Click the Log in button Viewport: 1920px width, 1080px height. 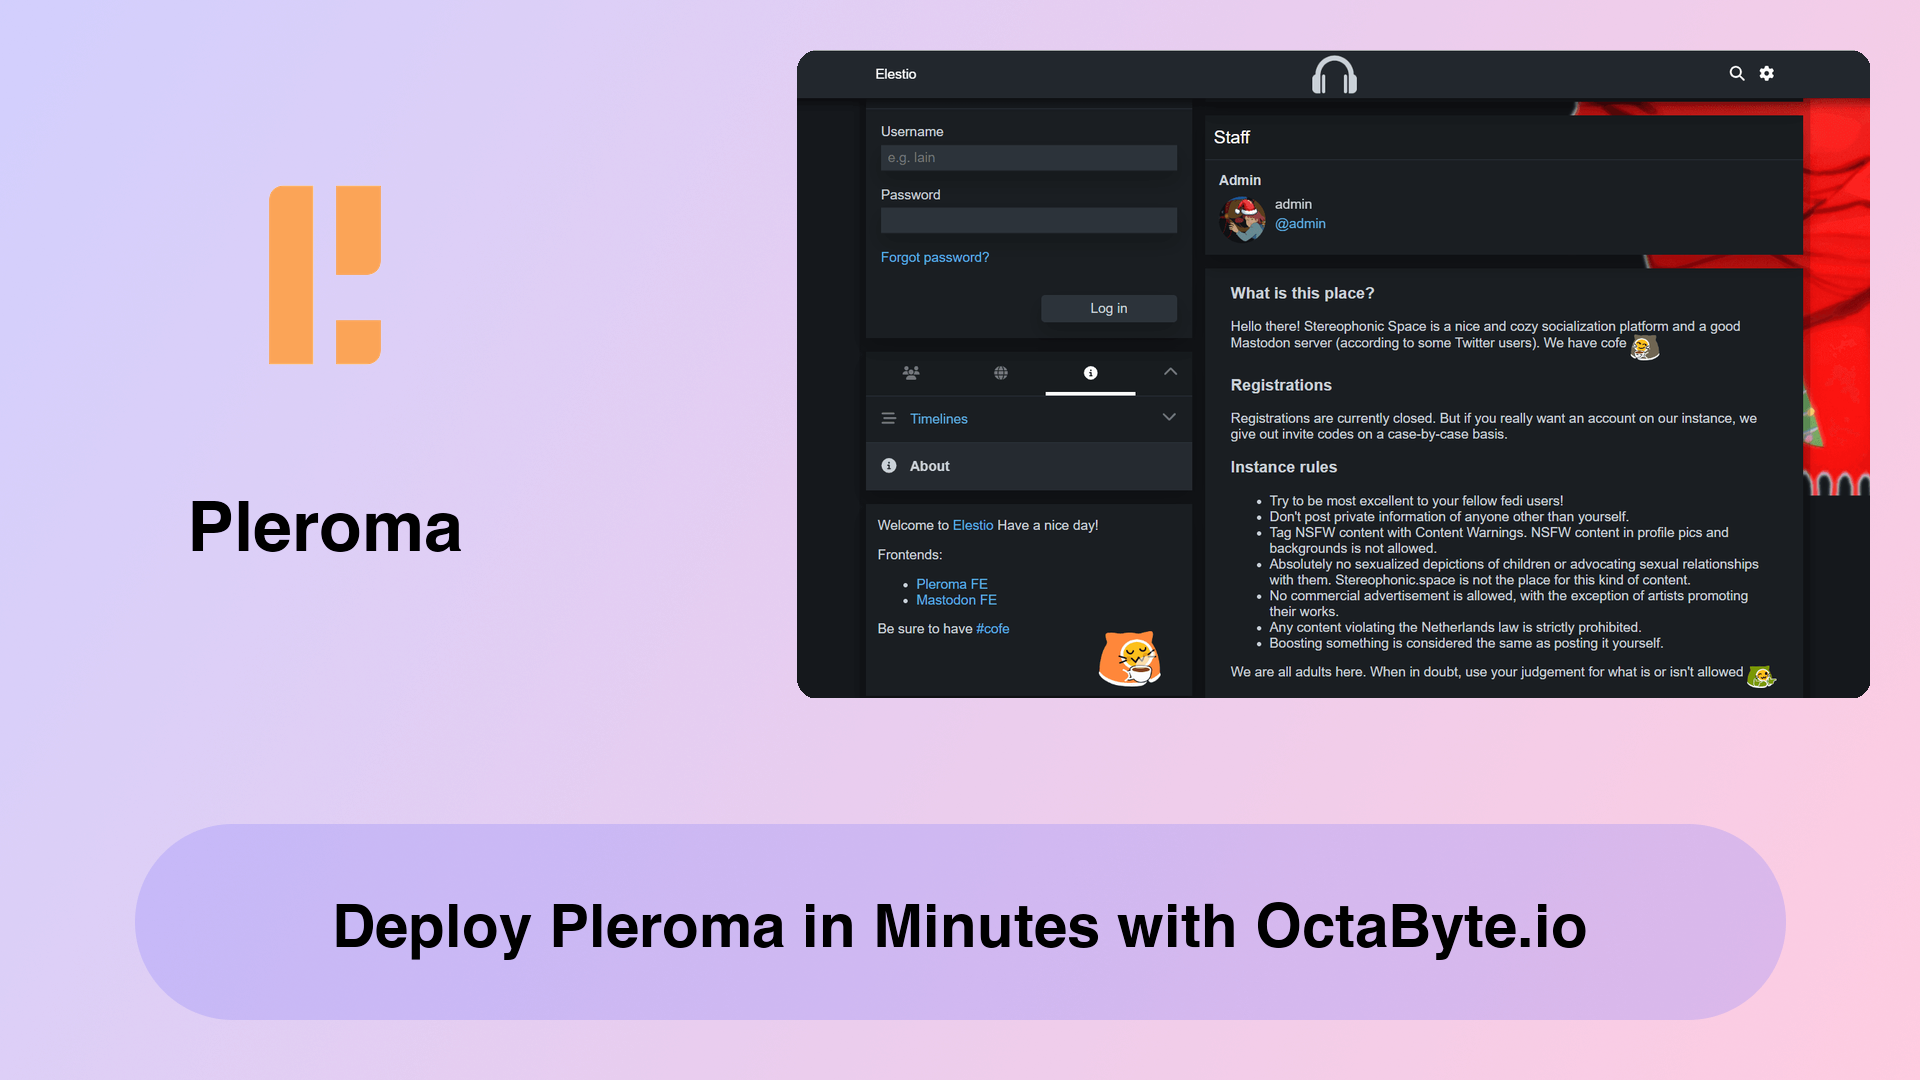pos(1109,309)
